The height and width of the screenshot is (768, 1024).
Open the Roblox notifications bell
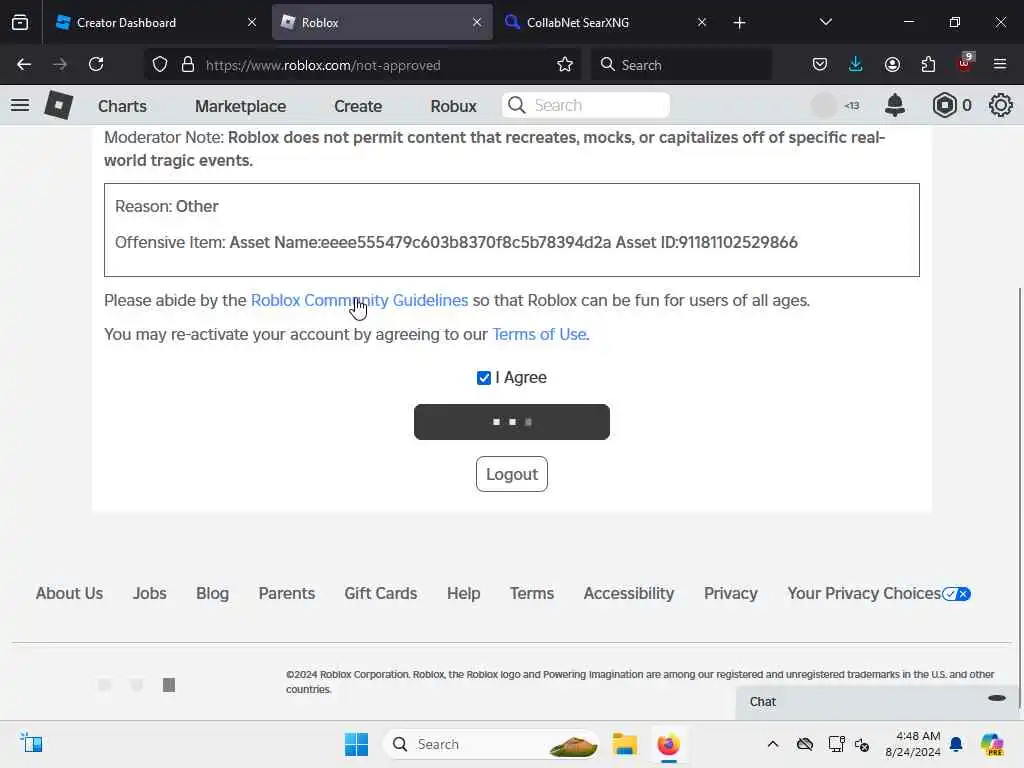895,105
